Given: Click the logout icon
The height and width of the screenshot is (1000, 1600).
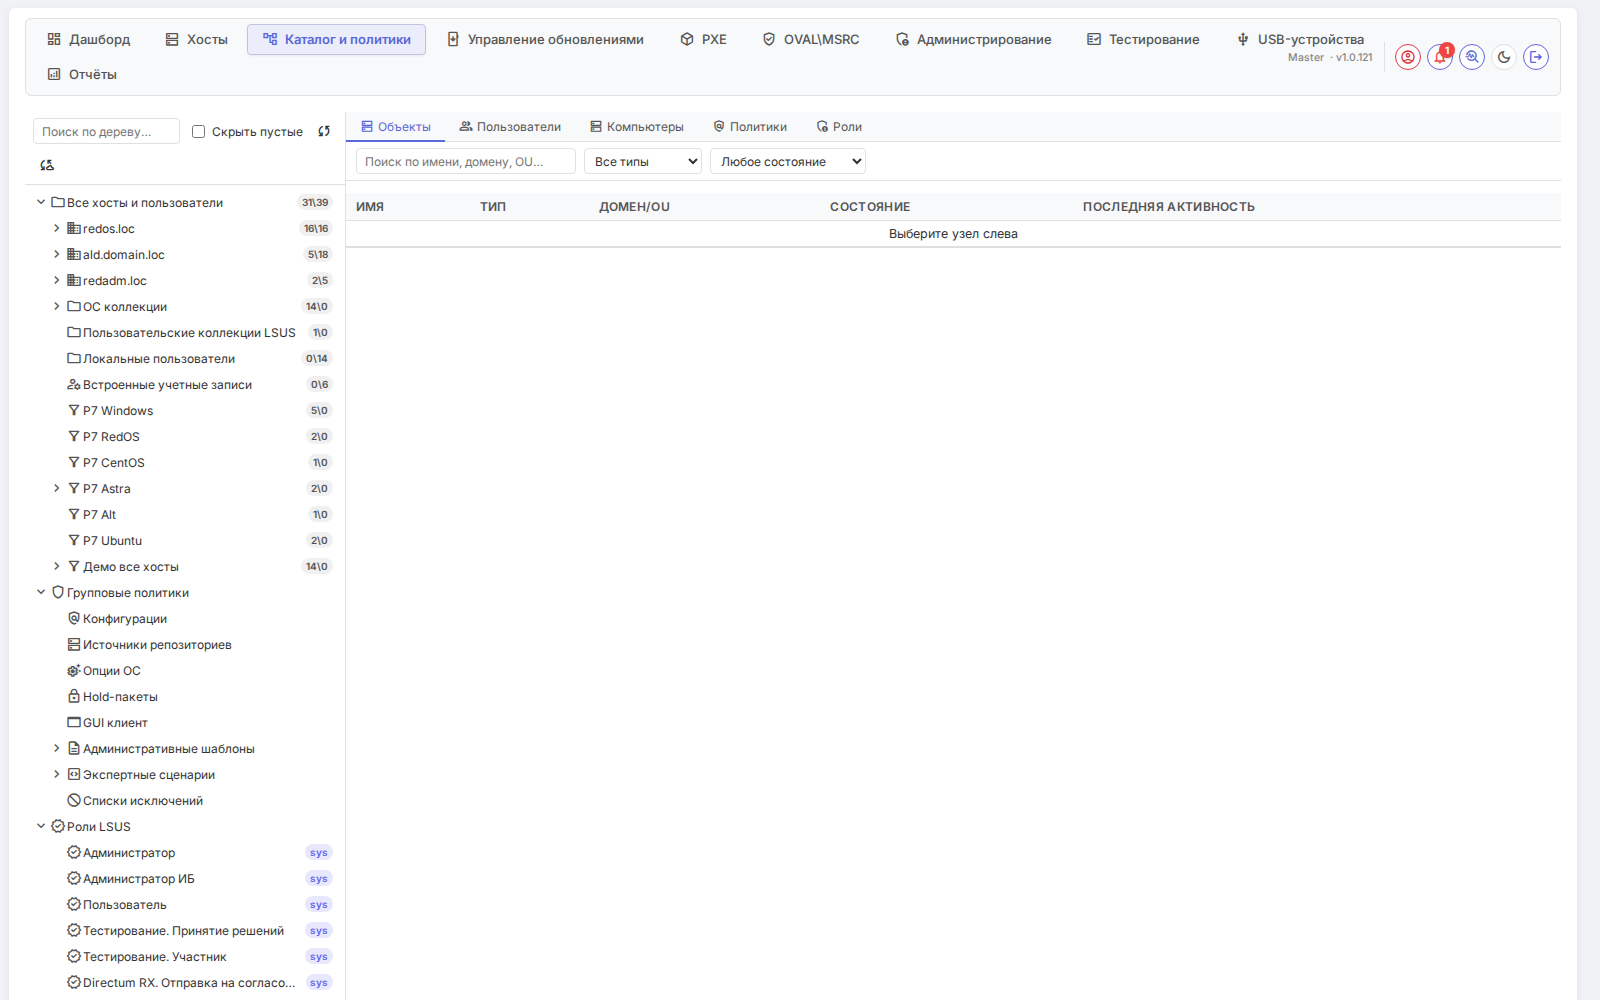Looking at the screenshot, I should (x=1536, y=57).
